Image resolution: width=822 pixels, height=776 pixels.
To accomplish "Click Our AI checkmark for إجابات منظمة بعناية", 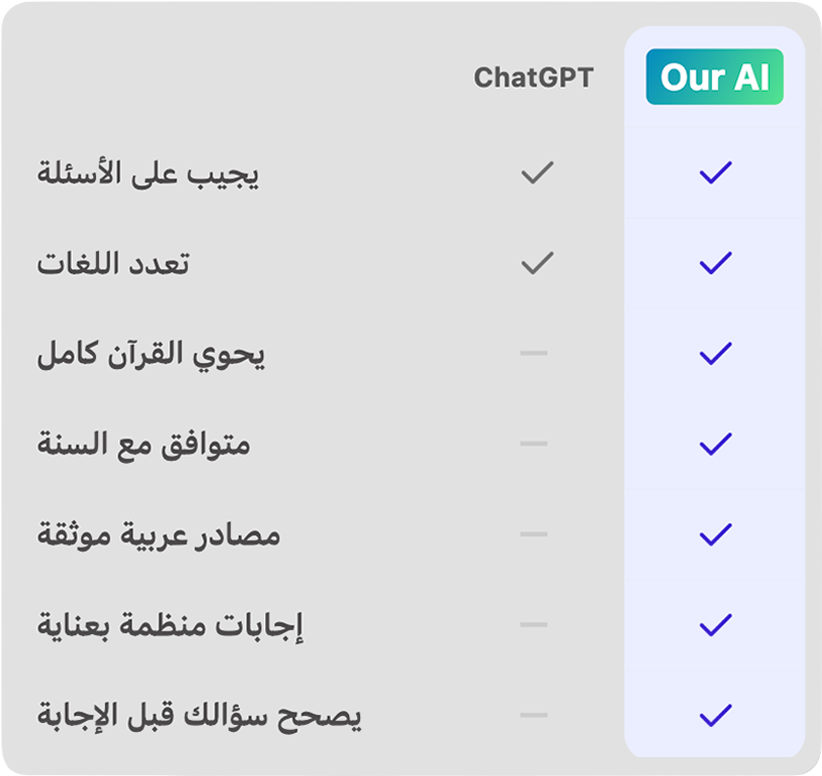I will pyautogui.click(x=716, y=625).
